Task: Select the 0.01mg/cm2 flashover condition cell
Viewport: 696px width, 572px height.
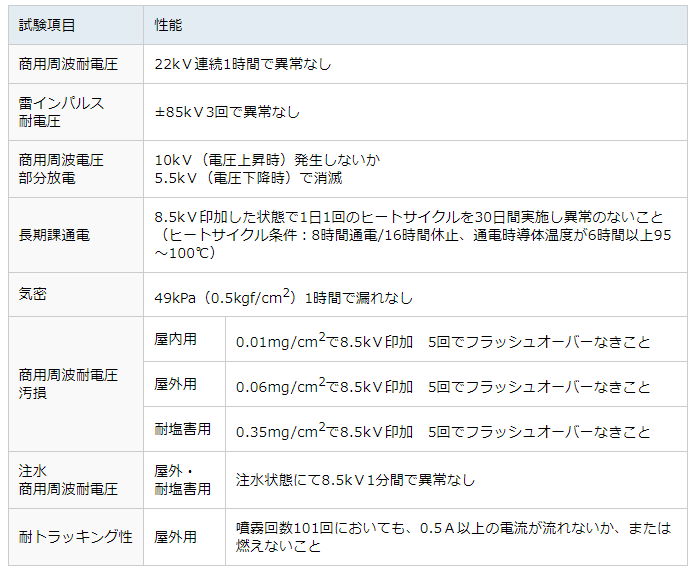Action: point(443,342)
